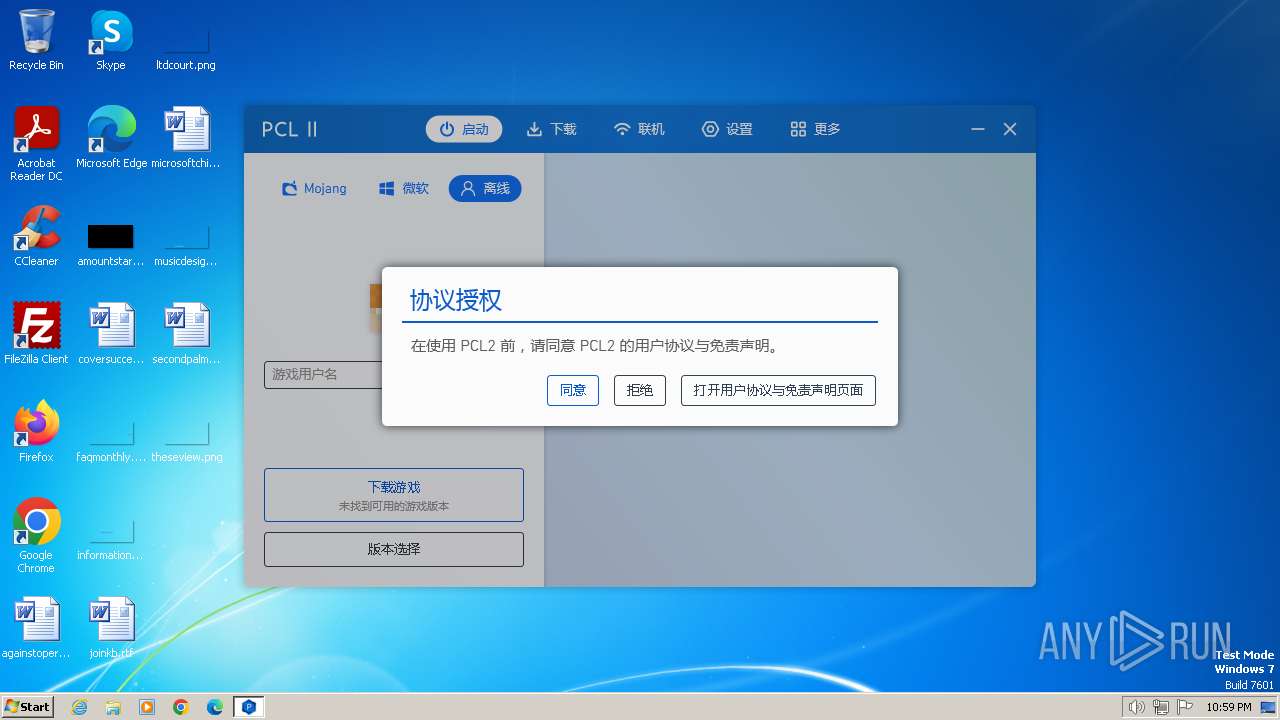The width and height of the screenshot is (1280, 720).
Task: Open network icon in system tray
Action: 1161,707
